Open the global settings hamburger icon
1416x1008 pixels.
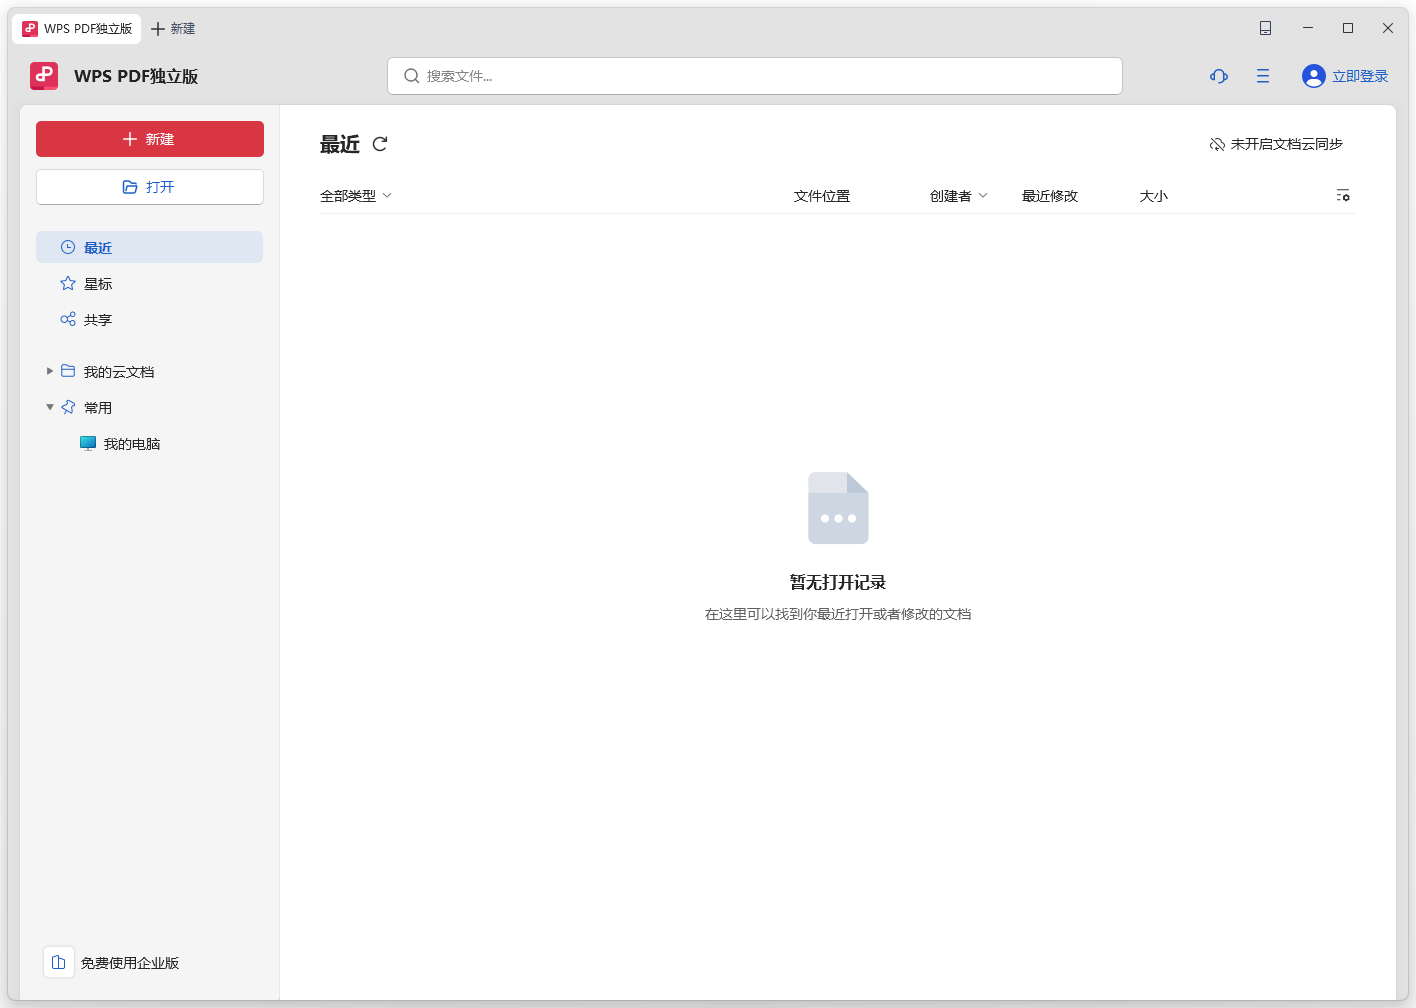pos(1262,75)
